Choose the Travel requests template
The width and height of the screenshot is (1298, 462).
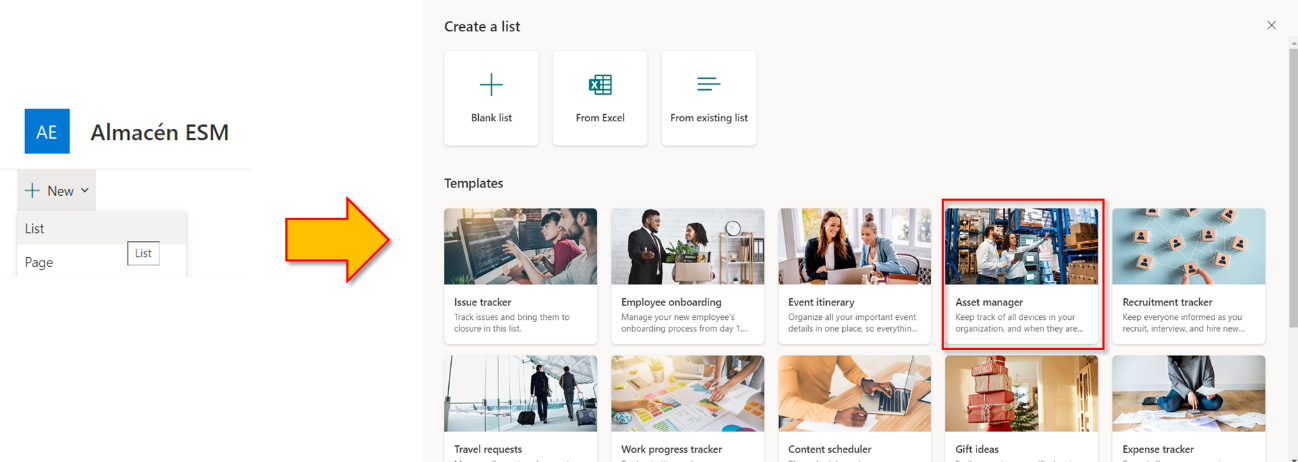click(x=520, y=409)
